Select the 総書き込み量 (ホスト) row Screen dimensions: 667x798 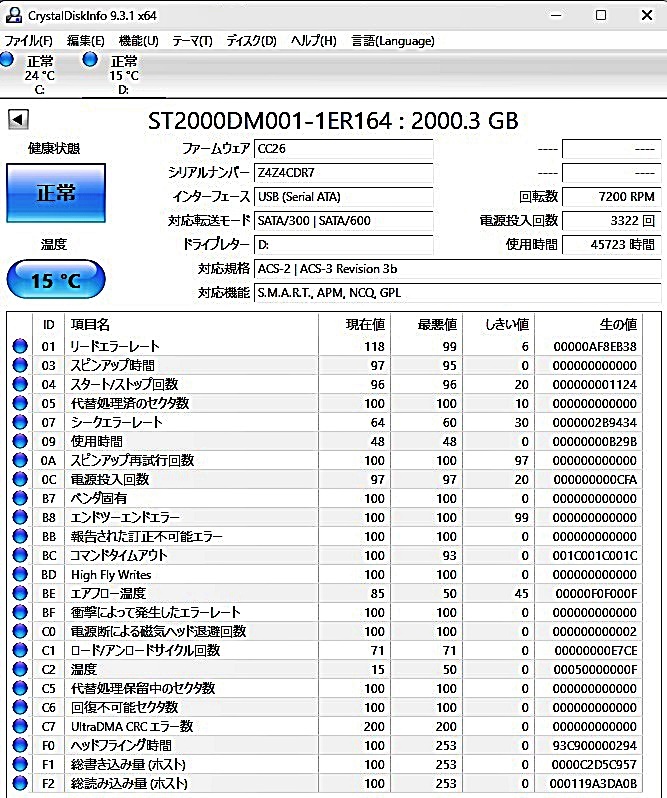click(x=326, y=764)
